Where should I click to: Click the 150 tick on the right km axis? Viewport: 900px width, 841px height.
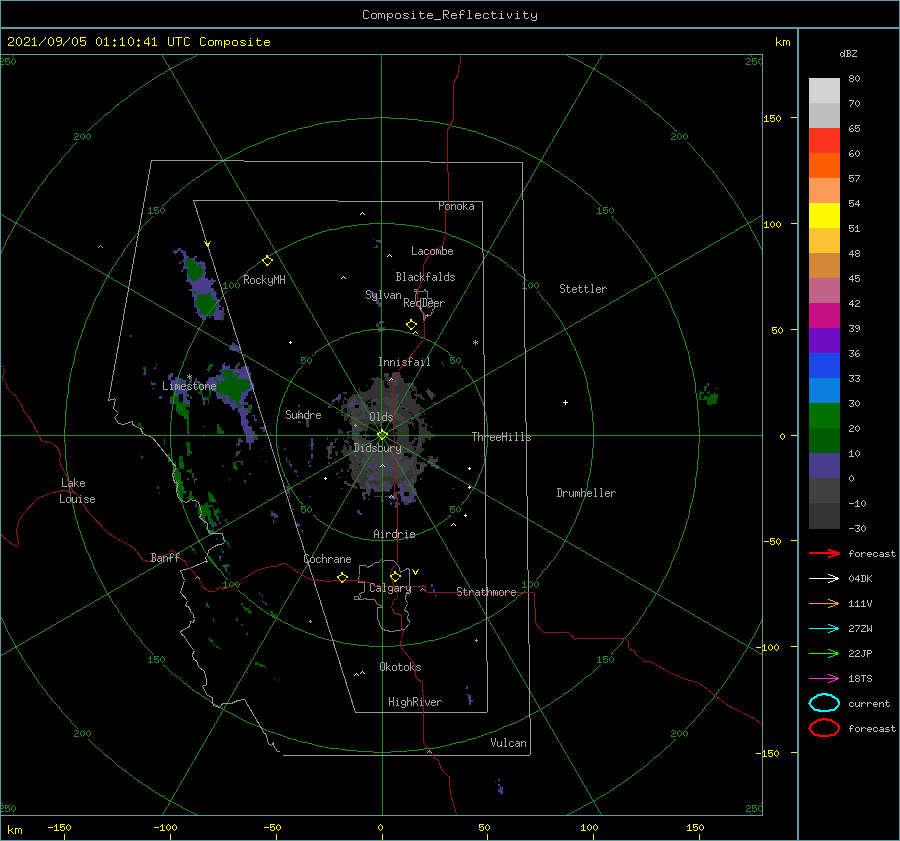[773, 118]
